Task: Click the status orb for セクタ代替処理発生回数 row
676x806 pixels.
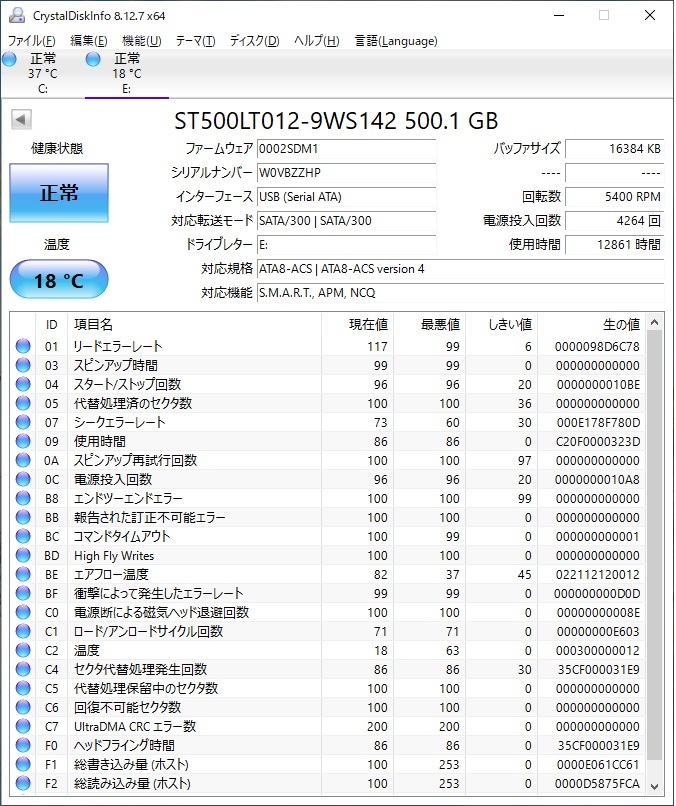Action: [23, 669]
